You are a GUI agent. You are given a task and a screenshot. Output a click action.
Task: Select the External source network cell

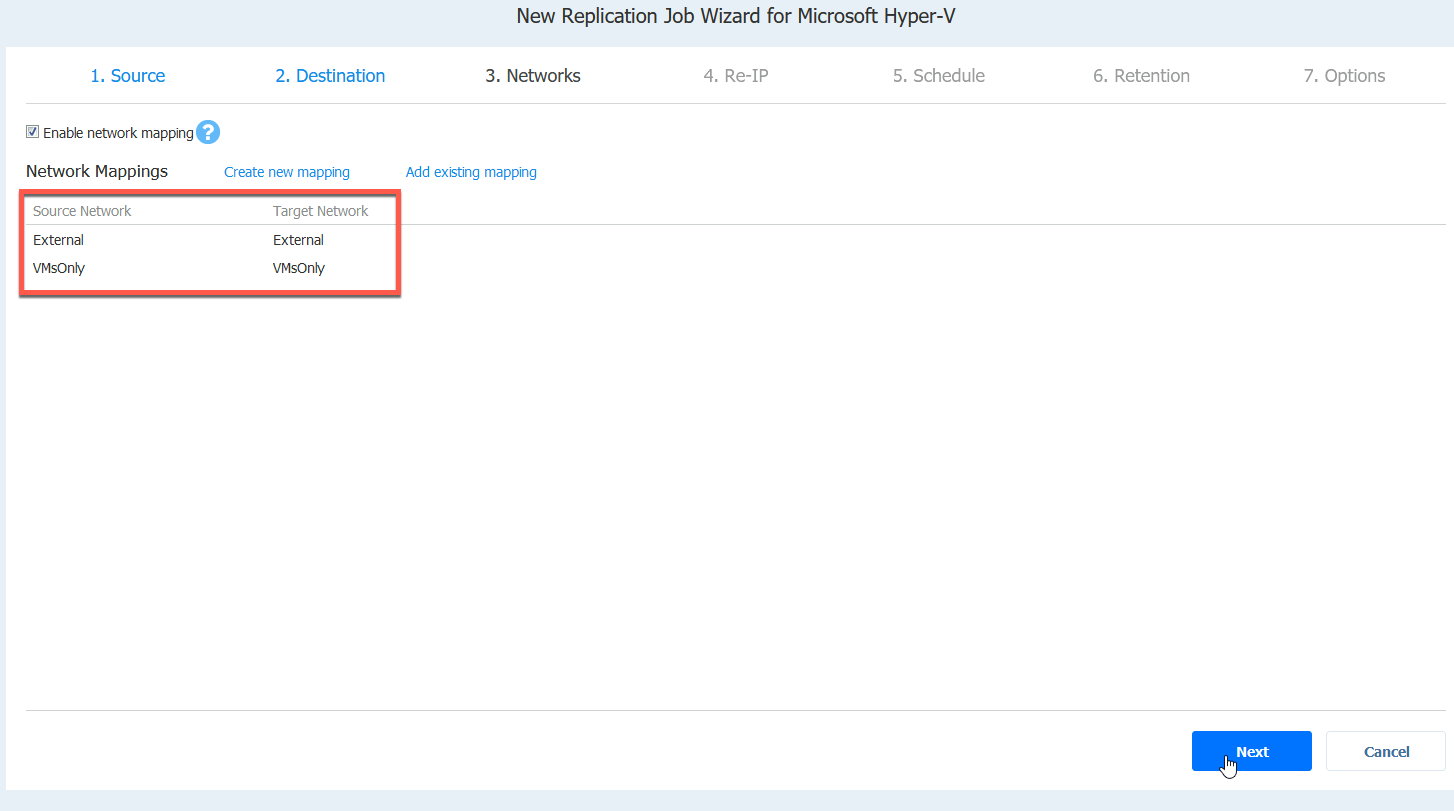click(x=58, y=240)
